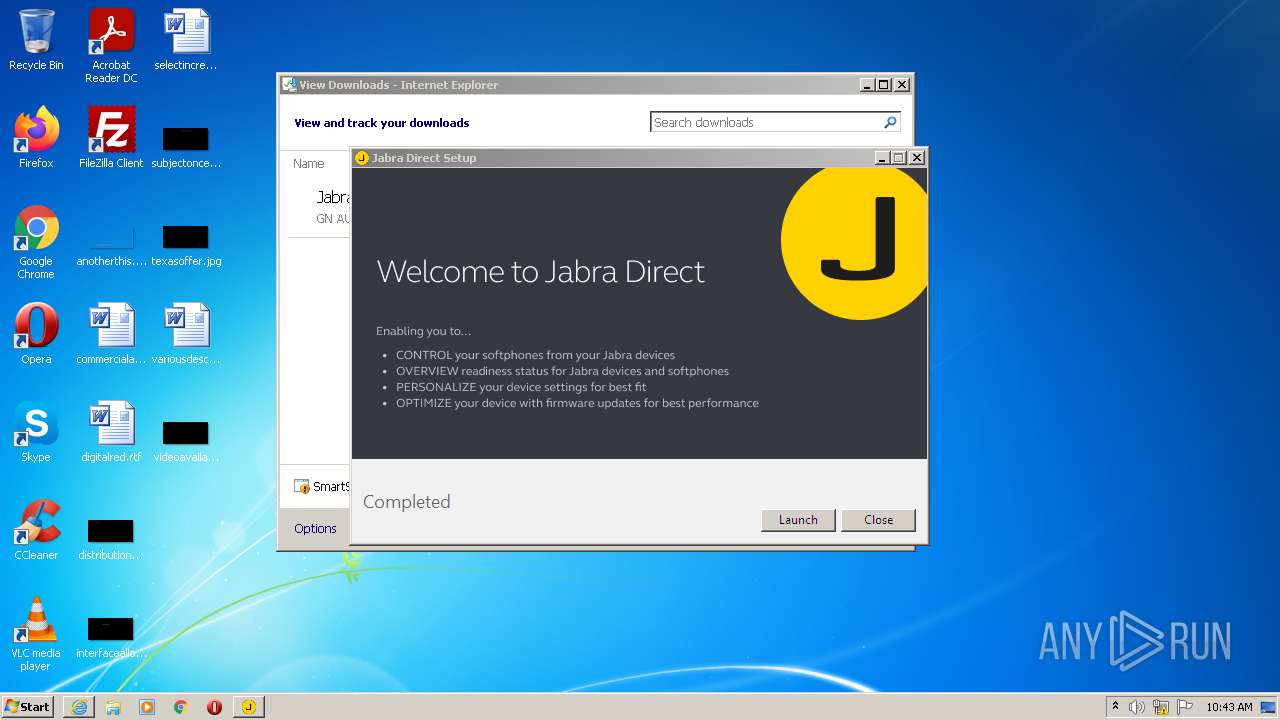This screenshot has height=720, width=1280.
Task: Click the search magnifier icon in downloads
Action: (890, 122)
